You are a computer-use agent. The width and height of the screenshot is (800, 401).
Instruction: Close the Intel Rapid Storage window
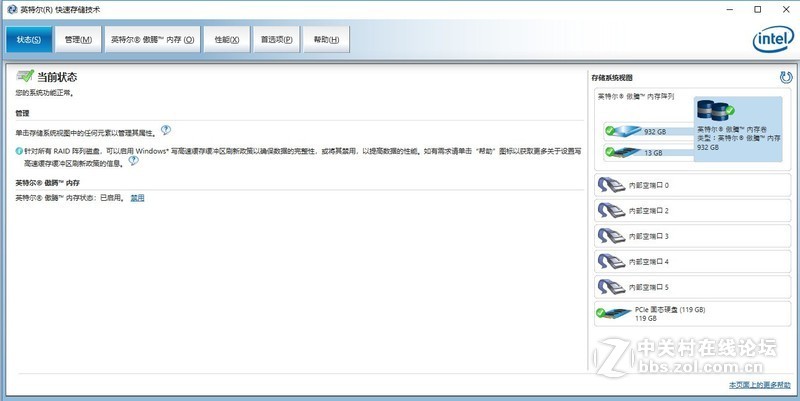pyautogui.click(x=786, y=9)
